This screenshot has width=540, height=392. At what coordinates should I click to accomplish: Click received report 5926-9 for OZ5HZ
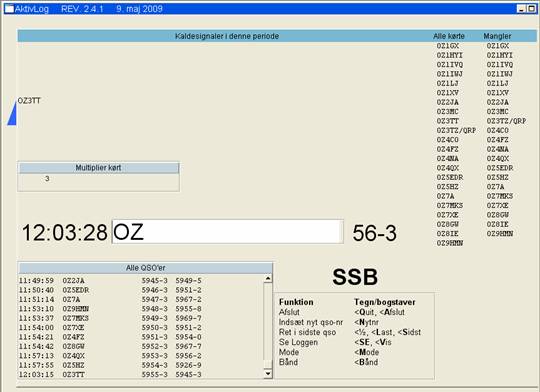188,365
